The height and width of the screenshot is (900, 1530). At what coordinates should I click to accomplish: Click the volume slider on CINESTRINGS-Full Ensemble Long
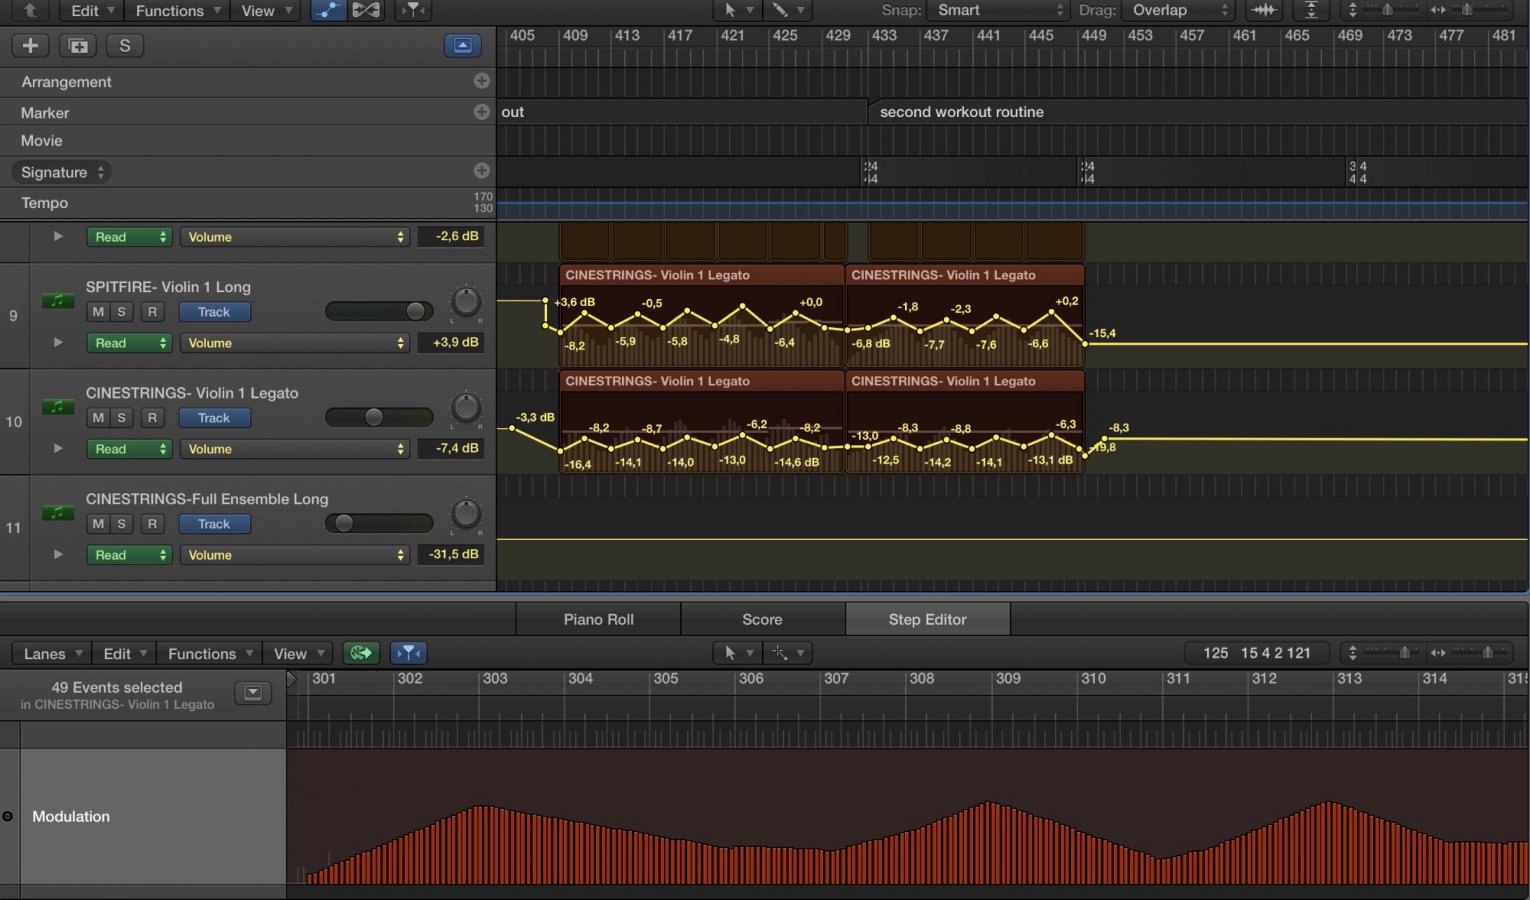pos(378,523)
